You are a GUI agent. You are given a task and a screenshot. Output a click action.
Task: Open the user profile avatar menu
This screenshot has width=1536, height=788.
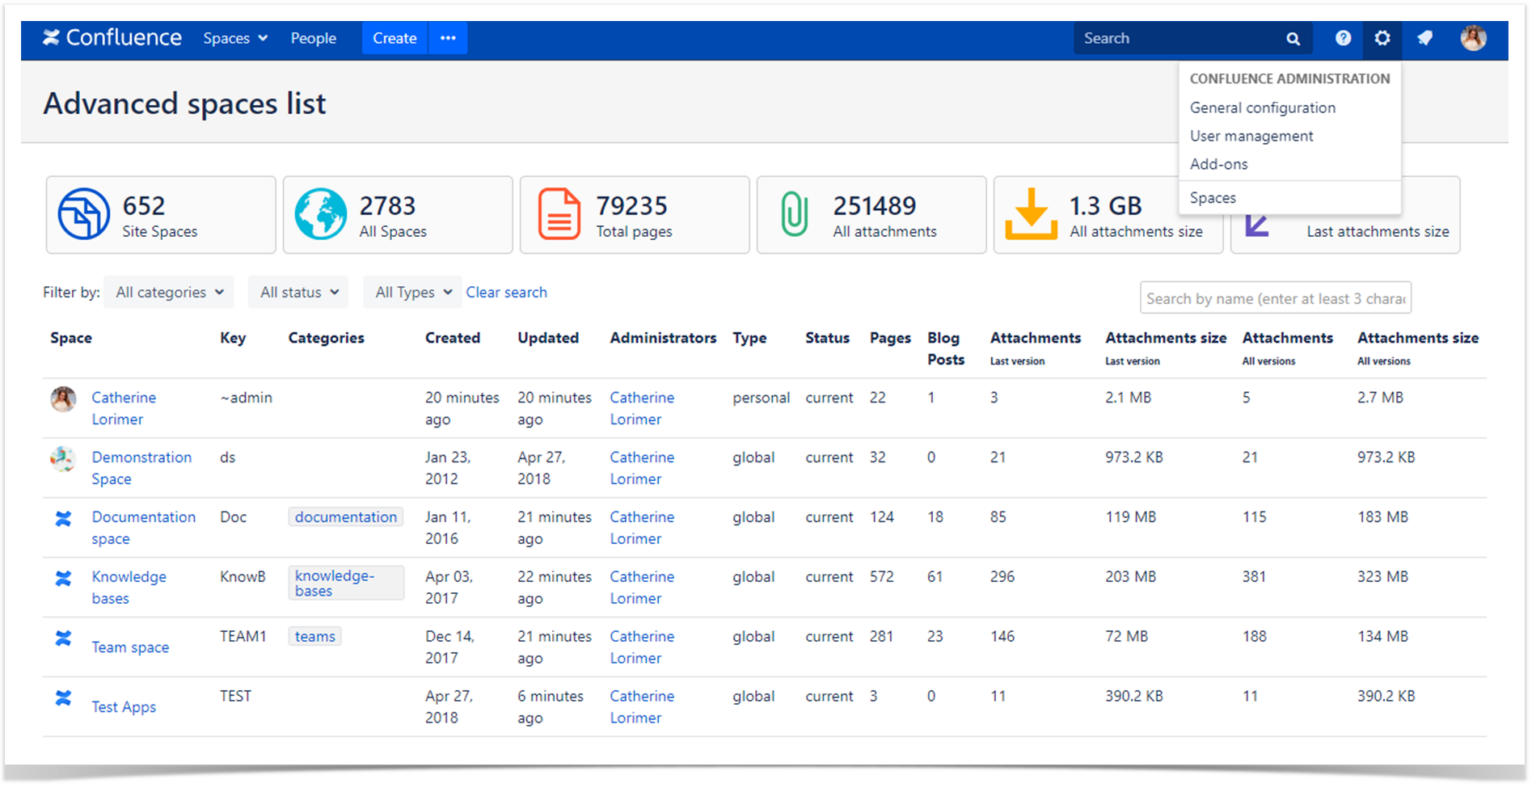pyautogui.click(x=1473, y=38)
